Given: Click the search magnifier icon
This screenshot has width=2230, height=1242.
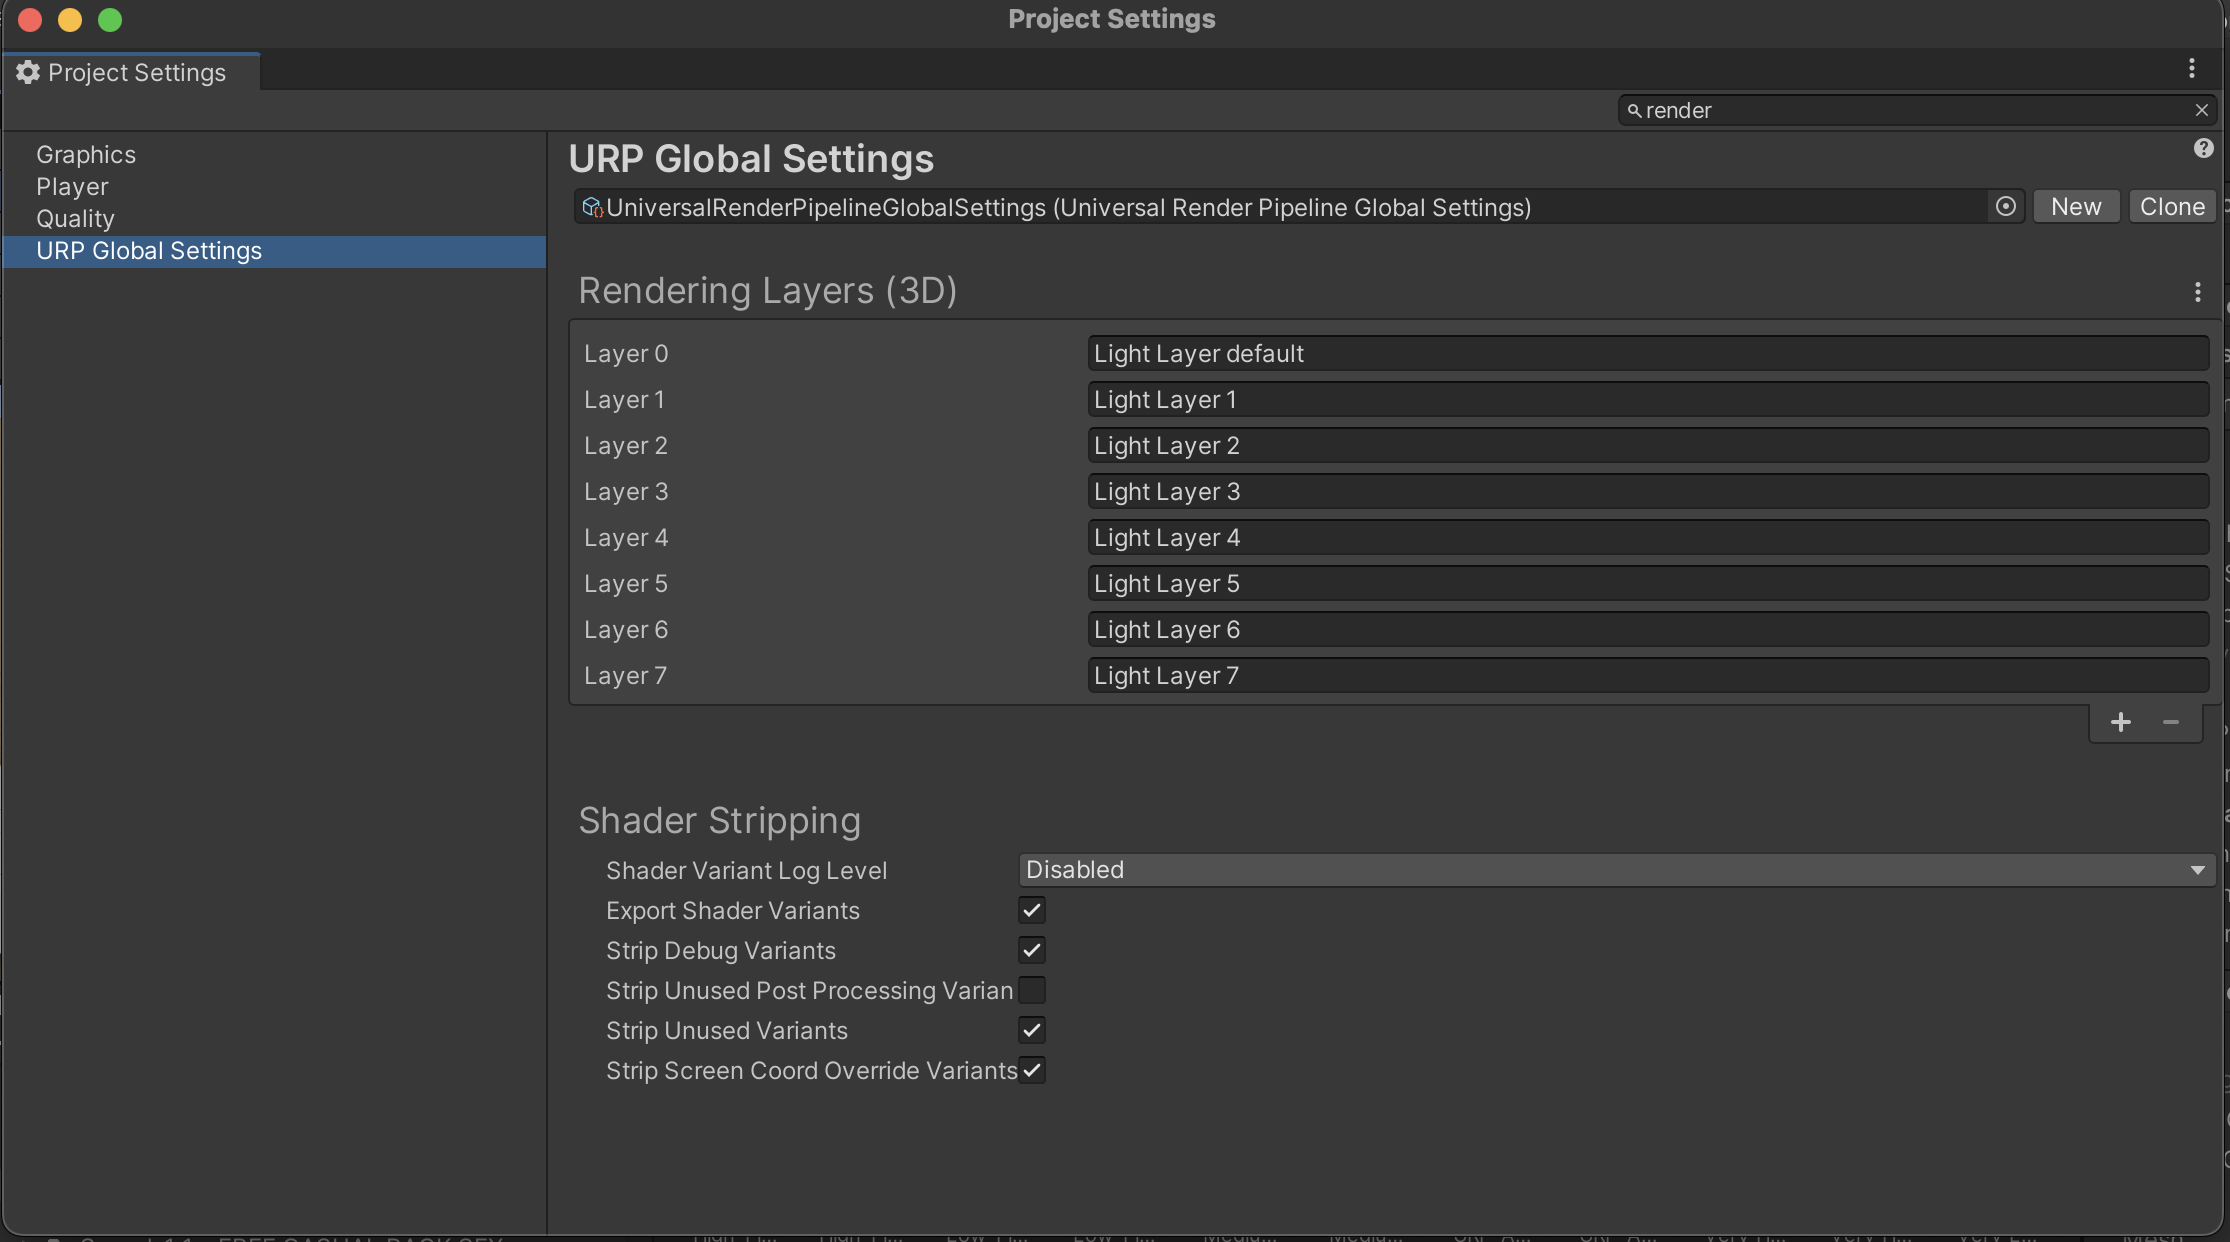Looking at the screenshot, I should [x=1634, y=110].
